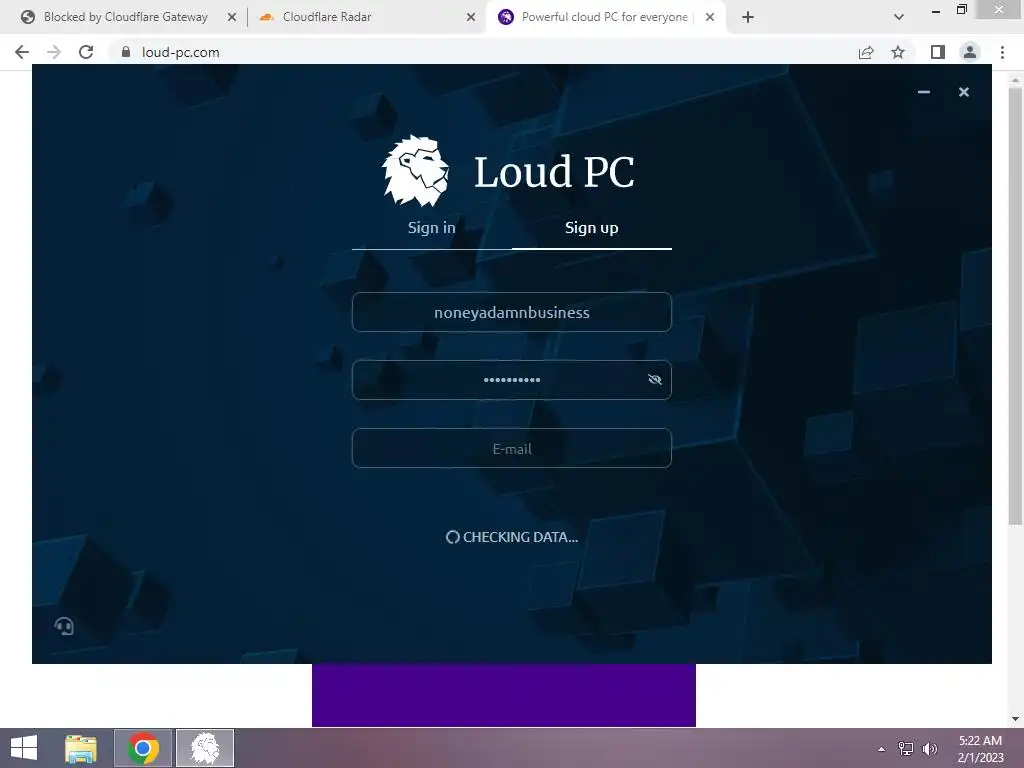
Task: Open the Chrome three-dot menu
Action: [x=1002, y=52]
